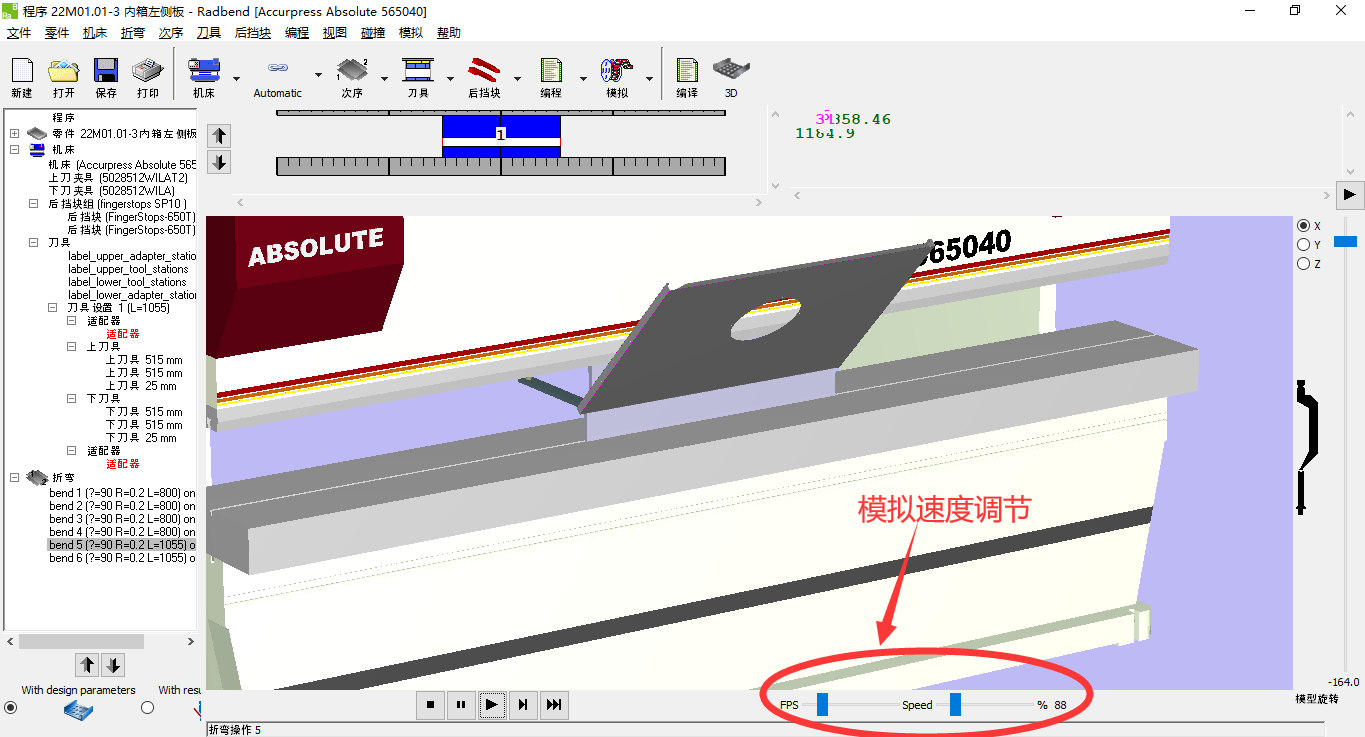This screenshot has width=1365, height=737.
Task: Move selection up with arrow below tree
Action: tap(87, 665)
